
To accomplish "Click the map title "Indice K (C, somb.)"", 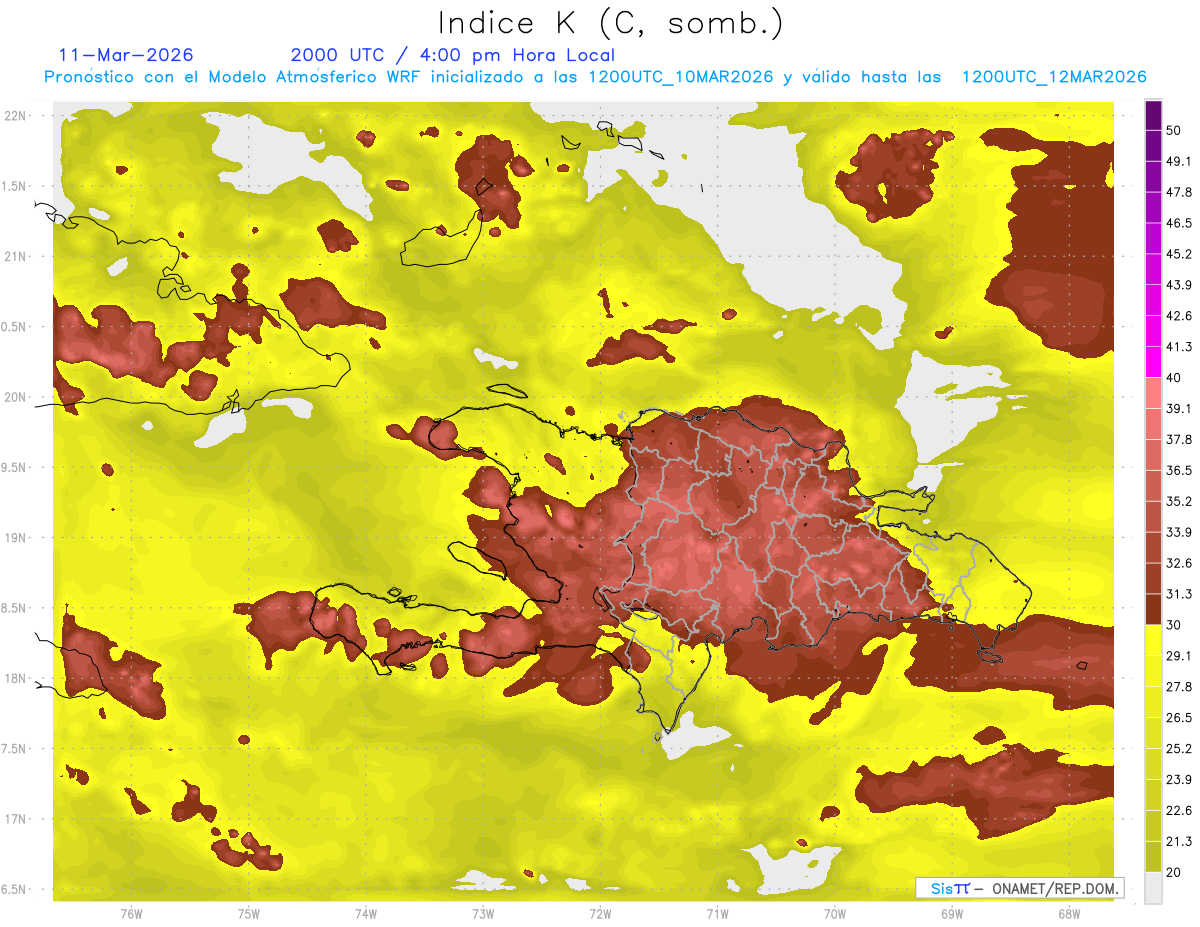I will pyautogui.click(x=611, y=23).
